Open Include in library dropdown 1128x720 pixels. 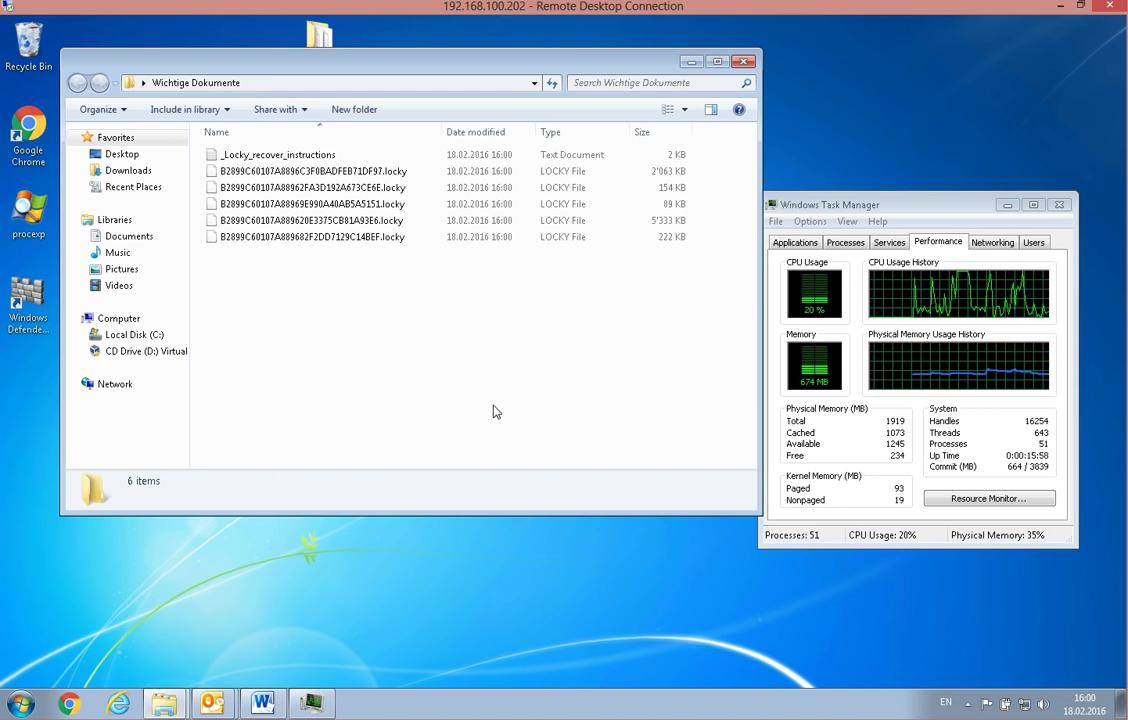(190, 109)
